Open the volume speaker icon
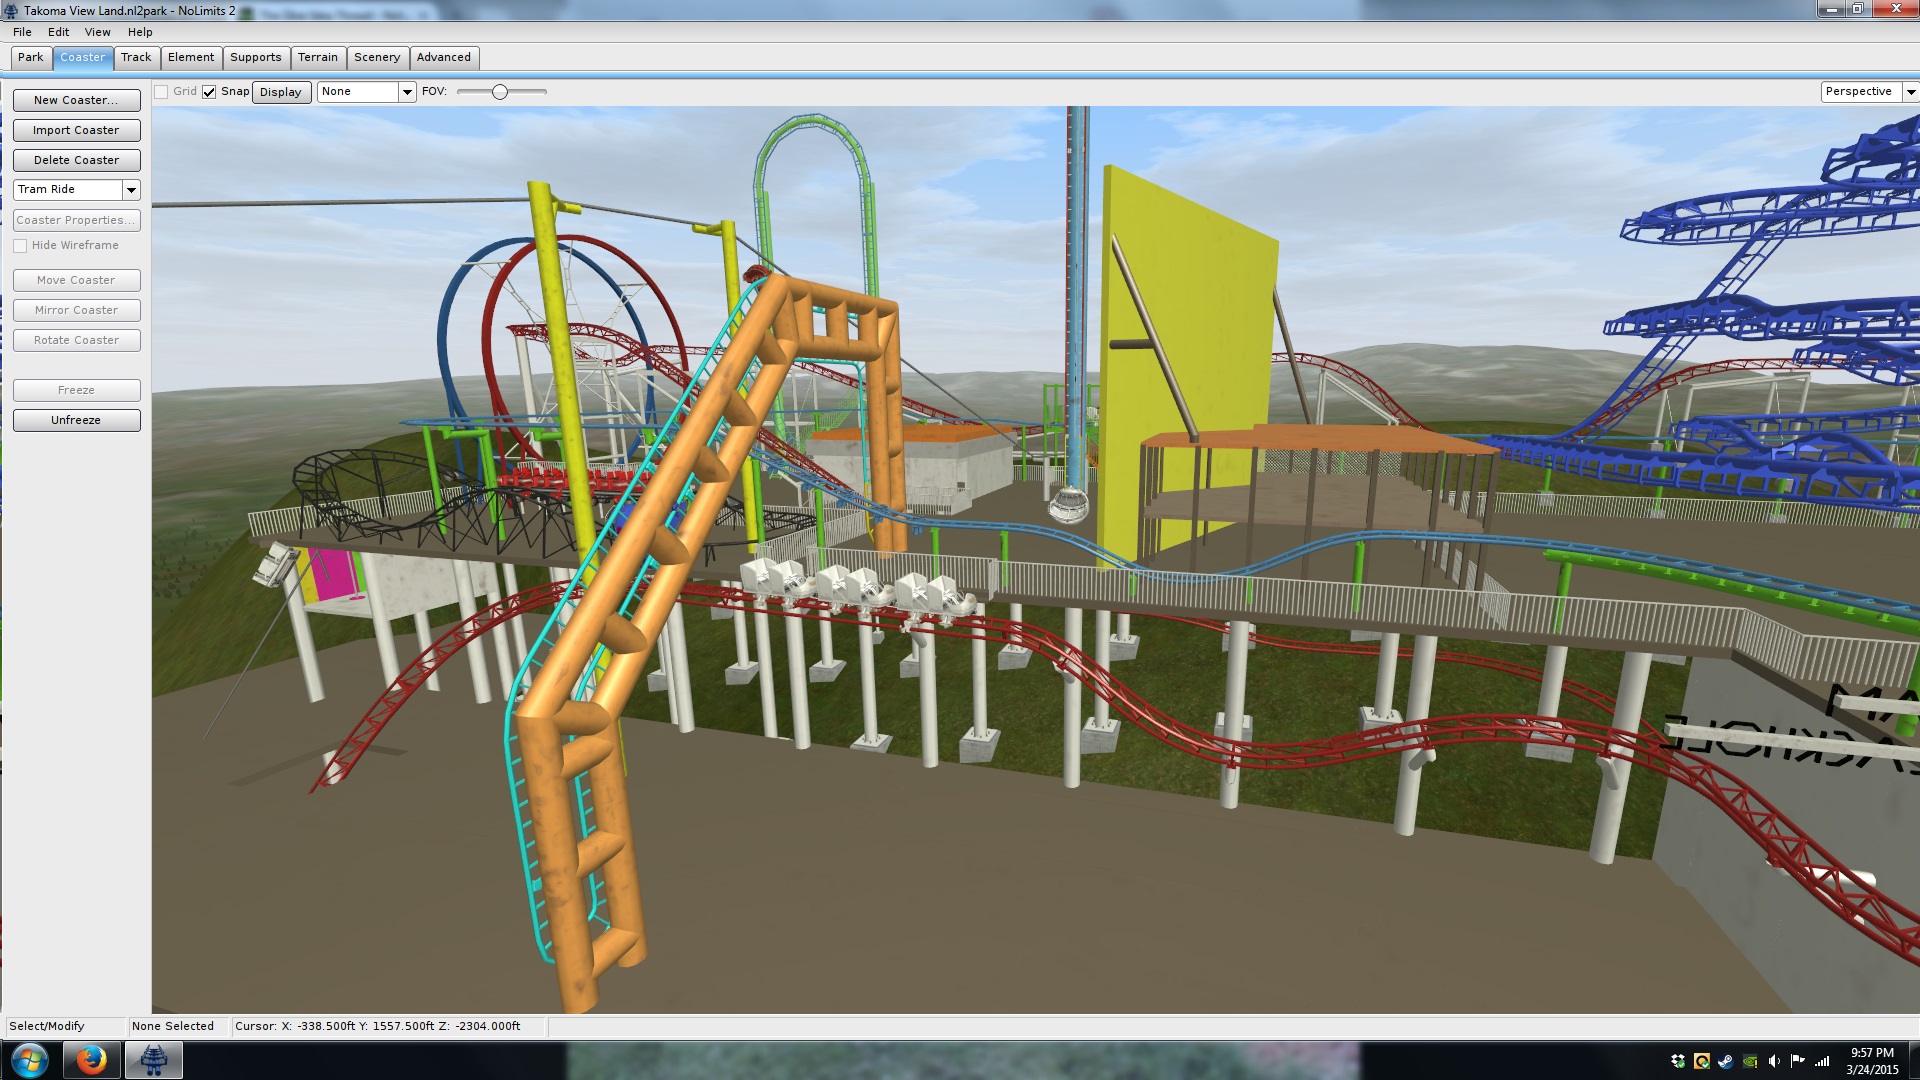This screenshot has height=1080, width=1920. 1773,1061
